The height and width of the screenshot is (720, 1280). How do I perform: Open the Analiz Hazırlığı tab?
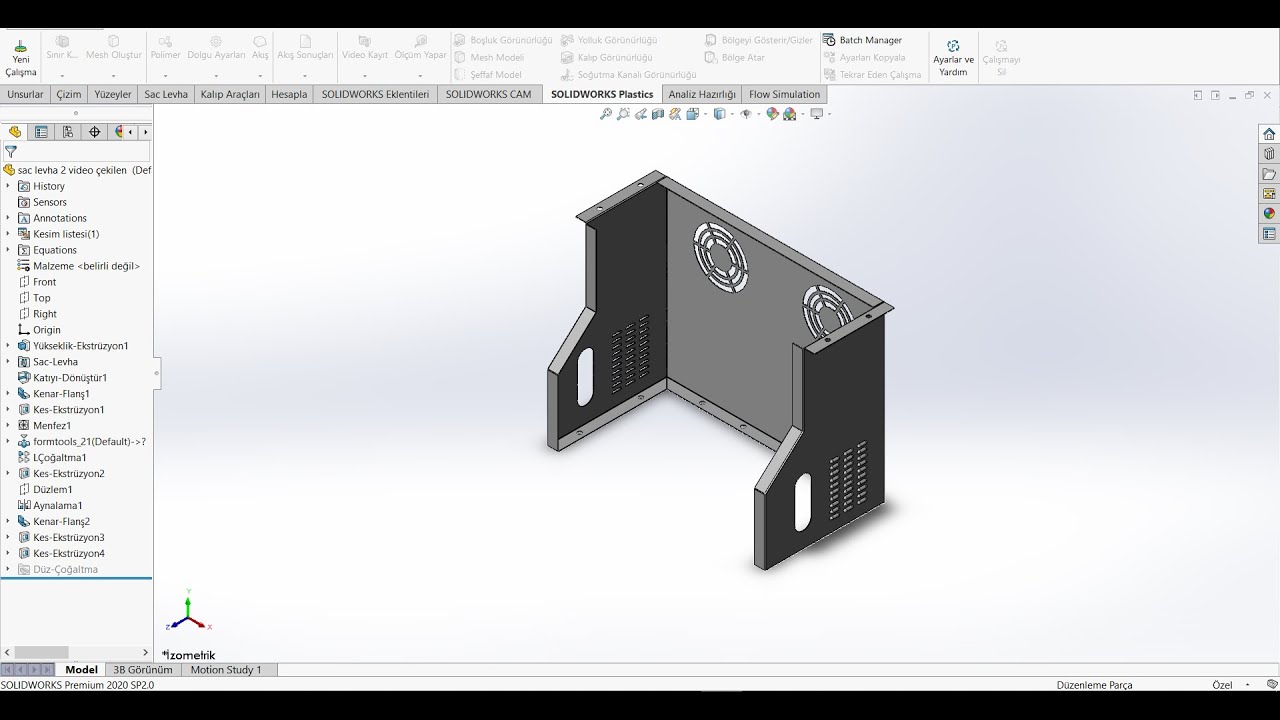pyautogui.click(x=702, y=95)
